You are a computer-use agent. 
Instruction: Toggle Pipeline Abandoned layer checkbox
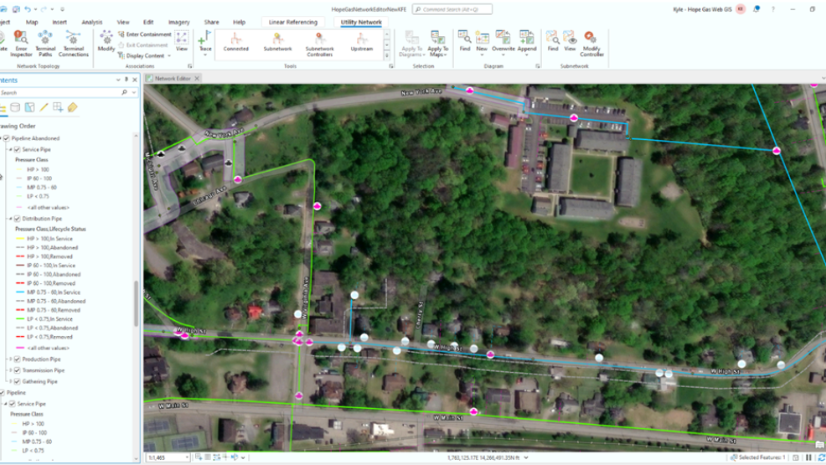(6, 138)
